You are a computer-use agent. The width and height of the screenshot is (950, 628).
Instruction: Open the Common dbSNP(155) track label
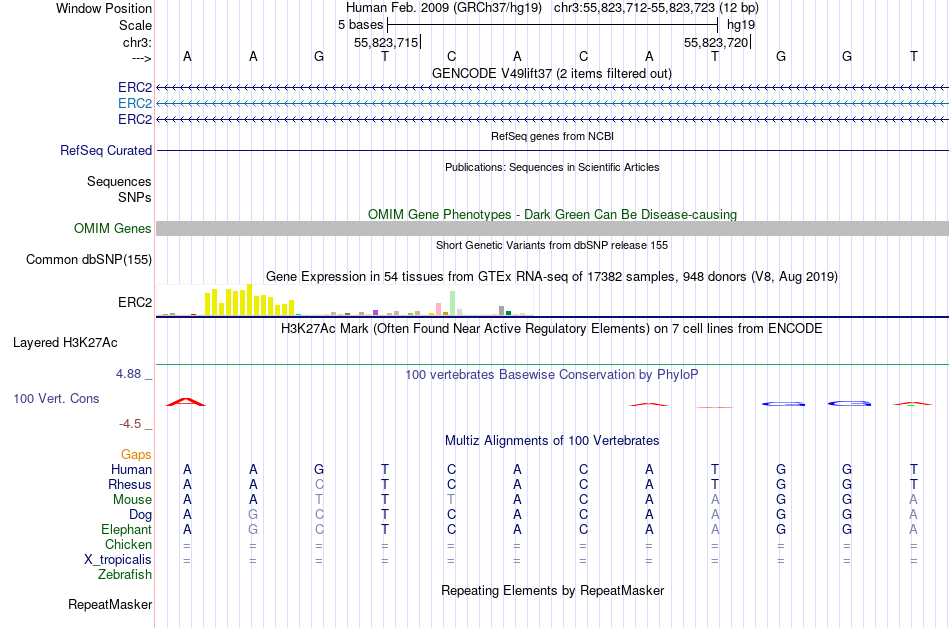(89, 259)
